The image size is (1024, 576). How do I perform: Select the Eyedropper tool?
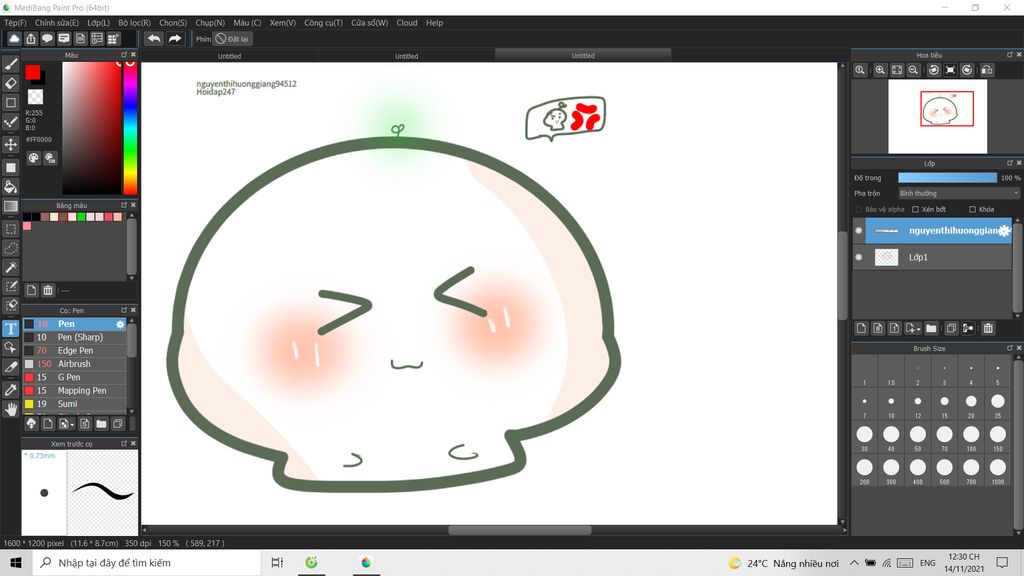pos(10,390)
